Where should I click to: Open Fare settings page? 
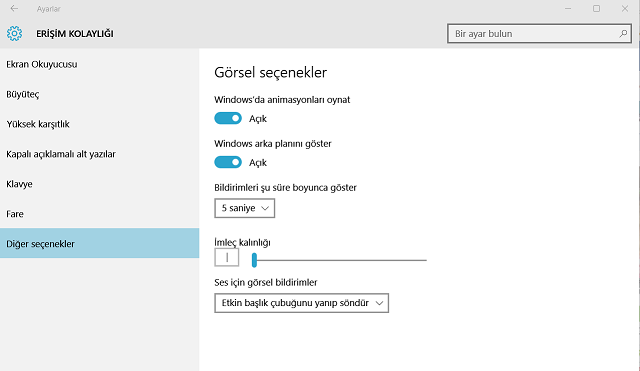point(100,214)
